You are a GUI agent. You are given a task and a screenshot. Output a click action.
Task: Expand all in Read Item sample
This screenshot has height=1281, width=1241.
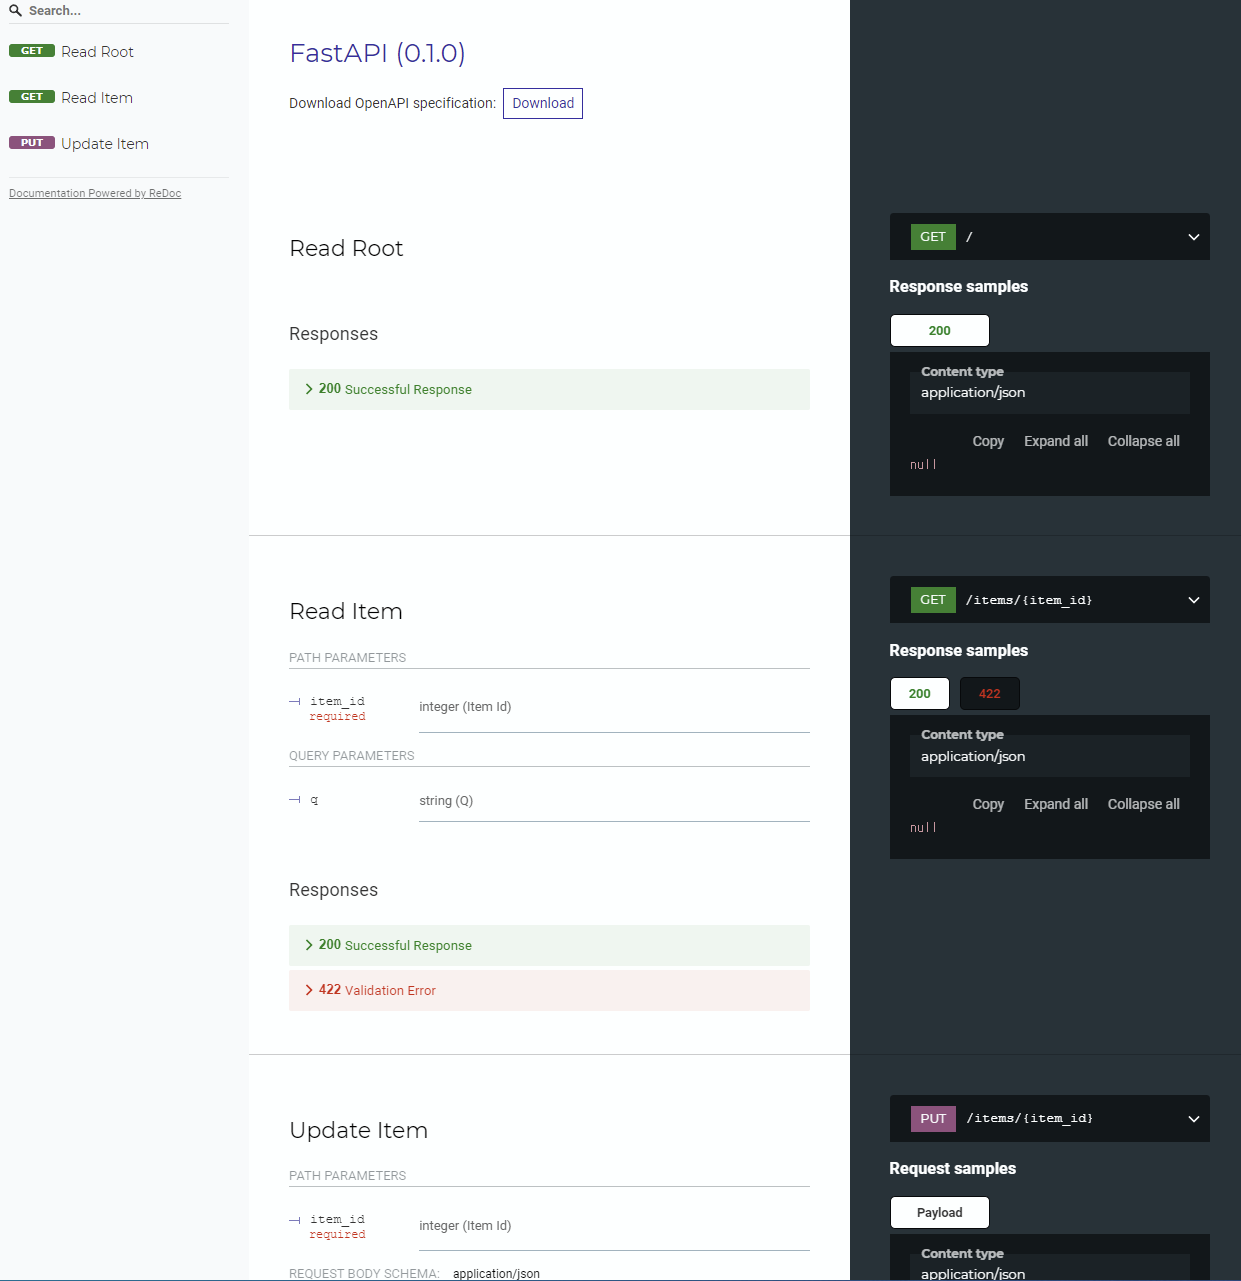1056,804
